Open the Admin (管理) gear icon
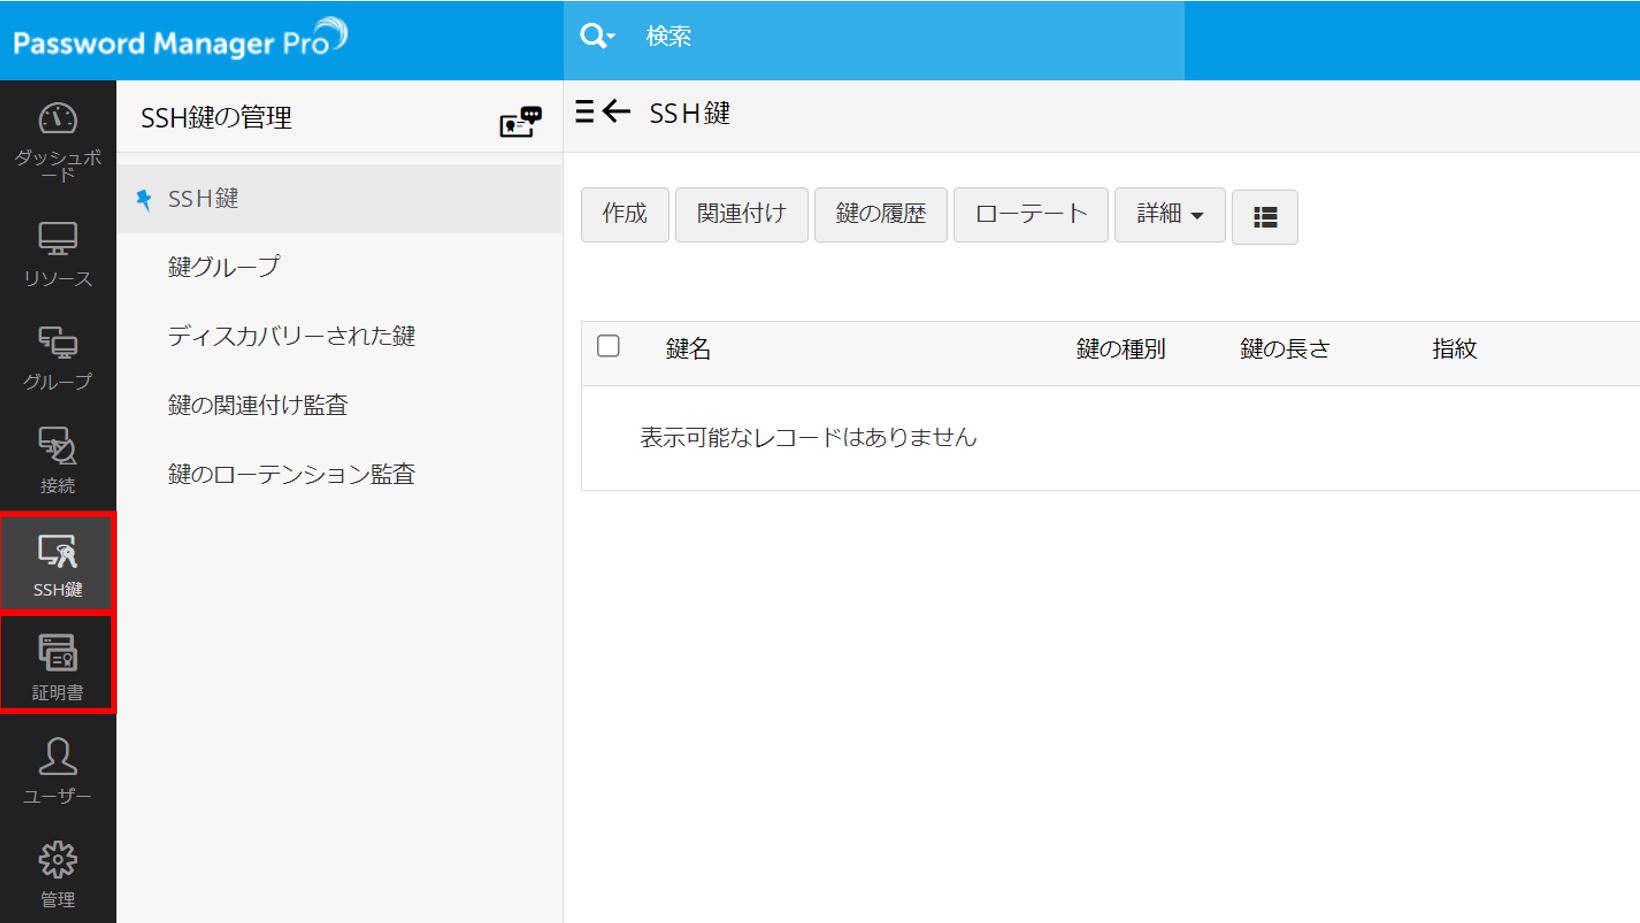The image size is (1640, 923). (x=57, y=872)
